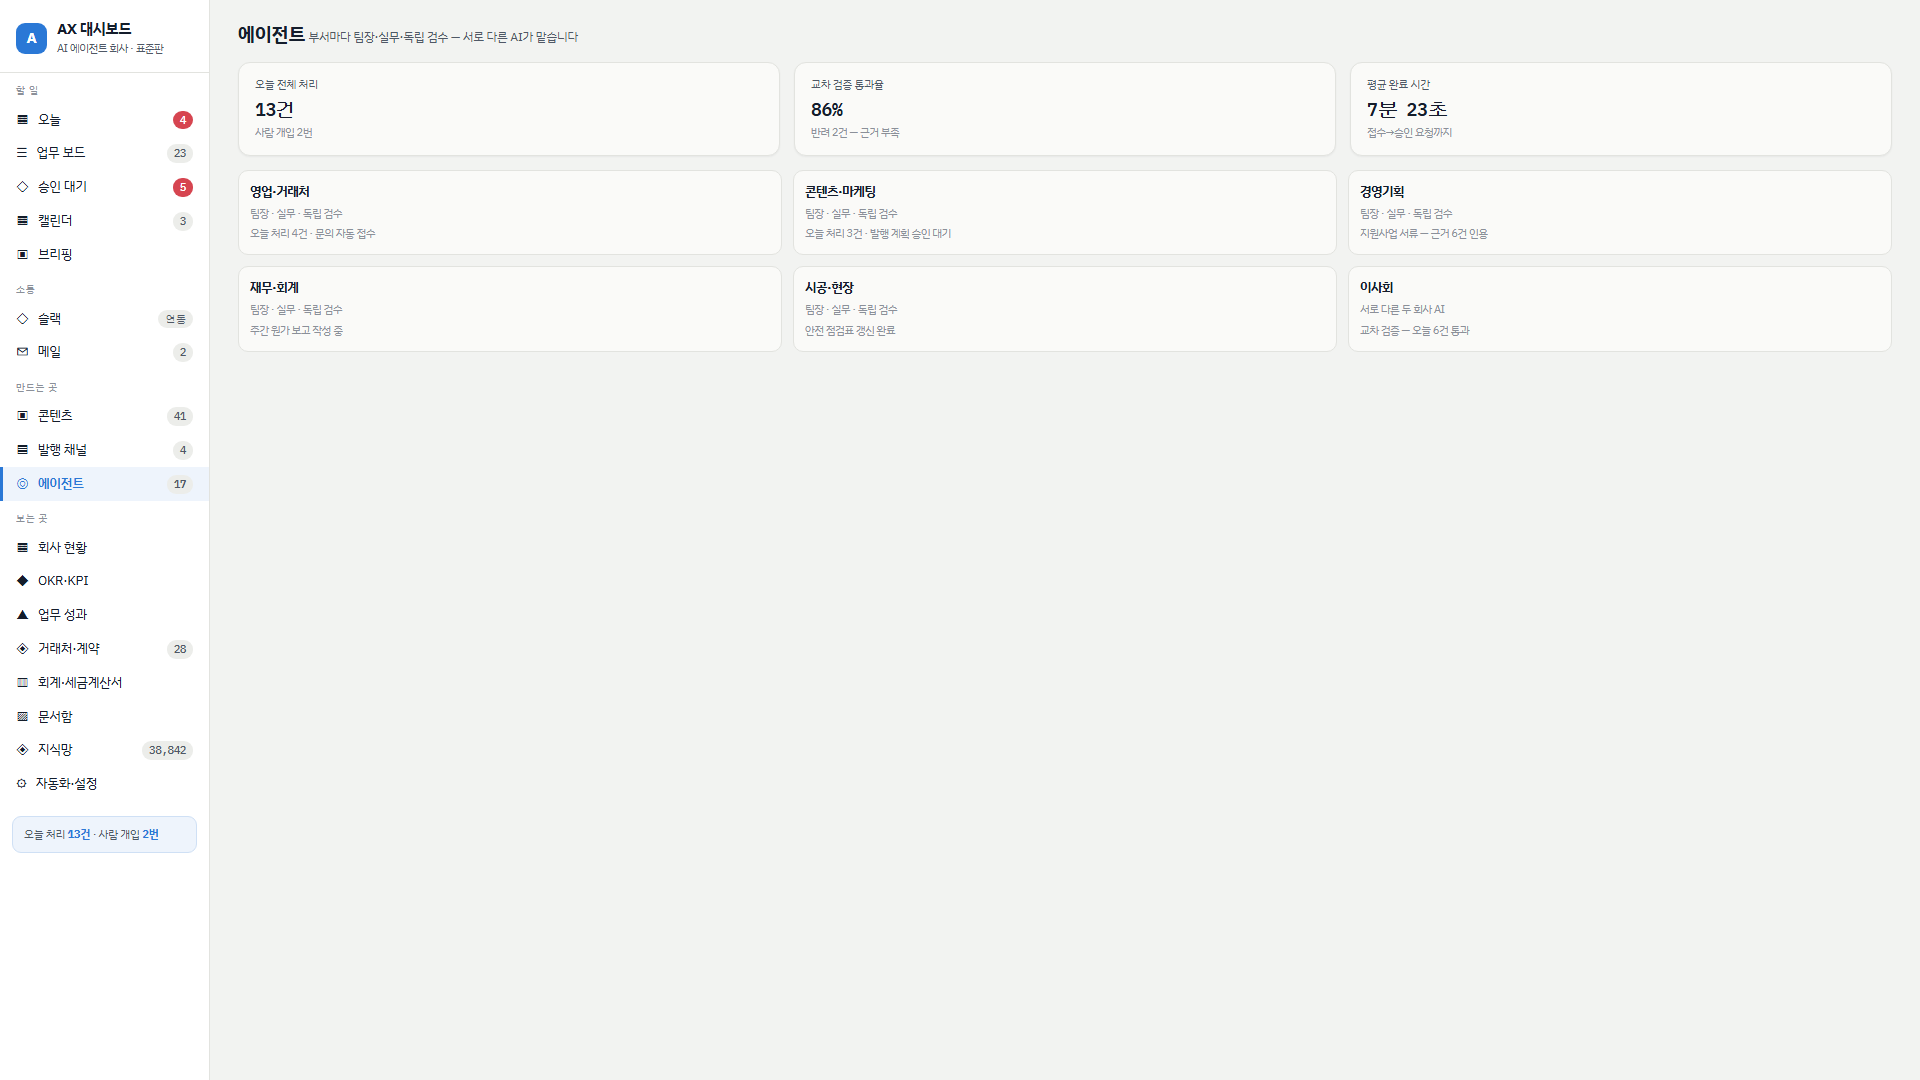The height and width of the screenshot is (1080, 1920).
Task: Click the 브리핑 sidebar icon
Action: pos(22,255)
